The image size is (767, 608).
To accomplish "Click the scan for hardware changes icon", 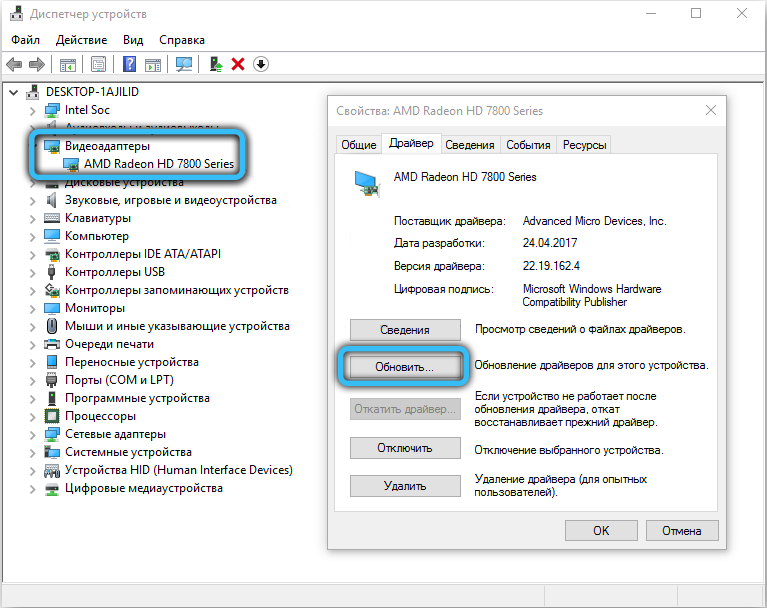I will click(x=184, y=64).
